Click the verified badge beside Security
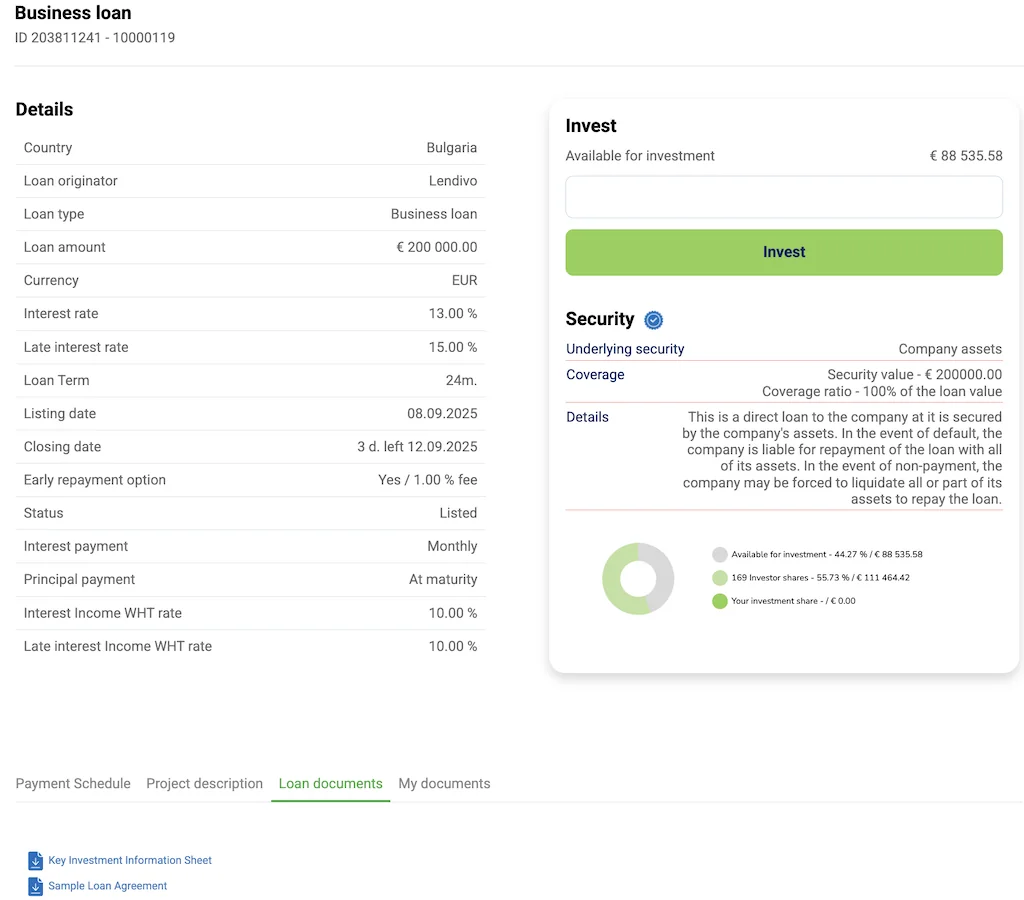This screenshot has height=900, width=1024. tap(654, 320)
